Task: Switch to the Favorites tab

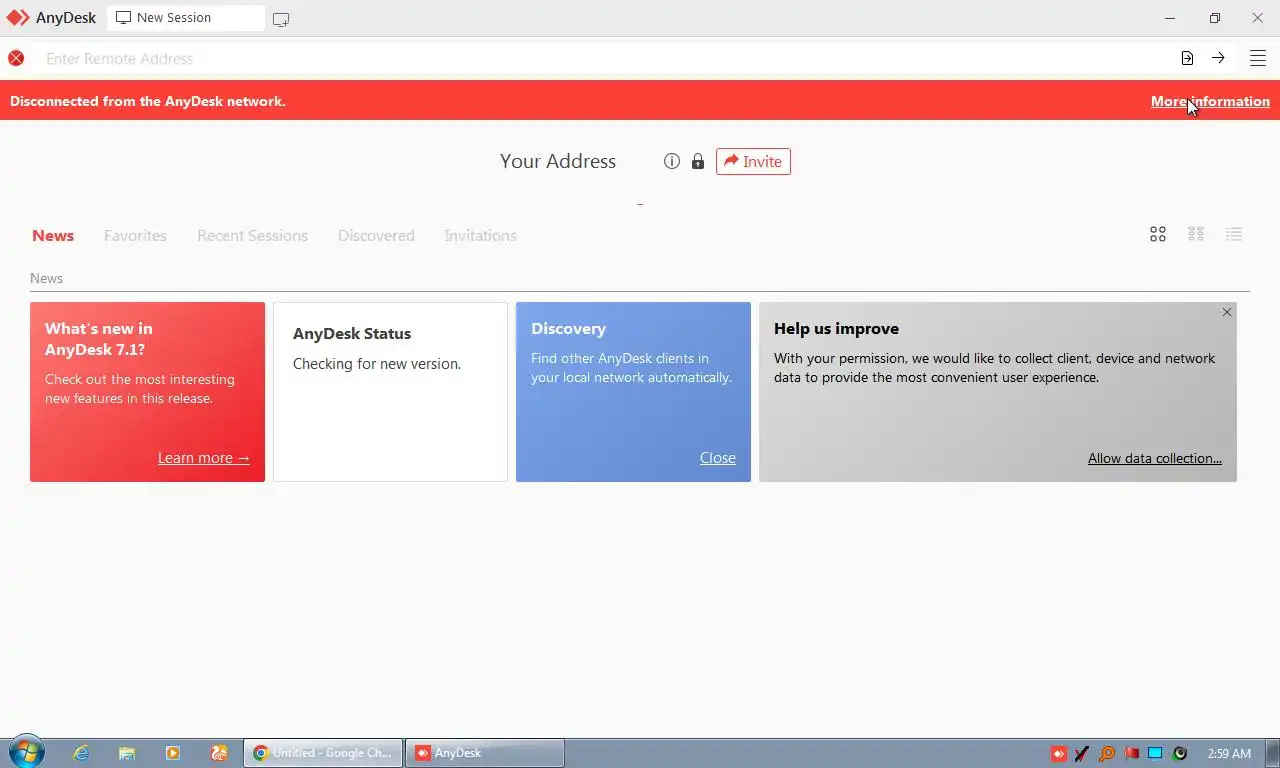Action: point(135,236)
